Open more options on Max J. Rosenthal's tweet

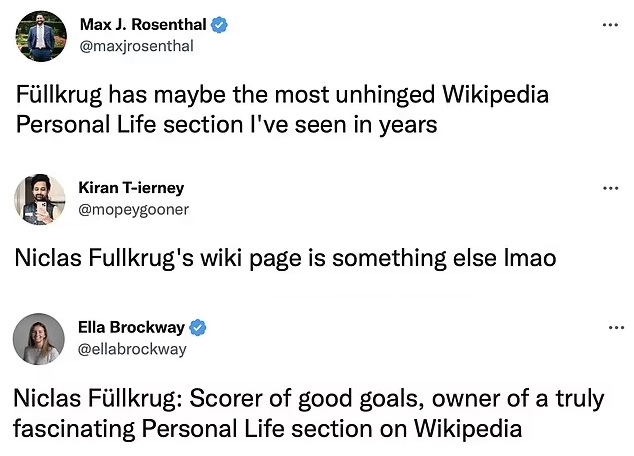coord(610,24)
